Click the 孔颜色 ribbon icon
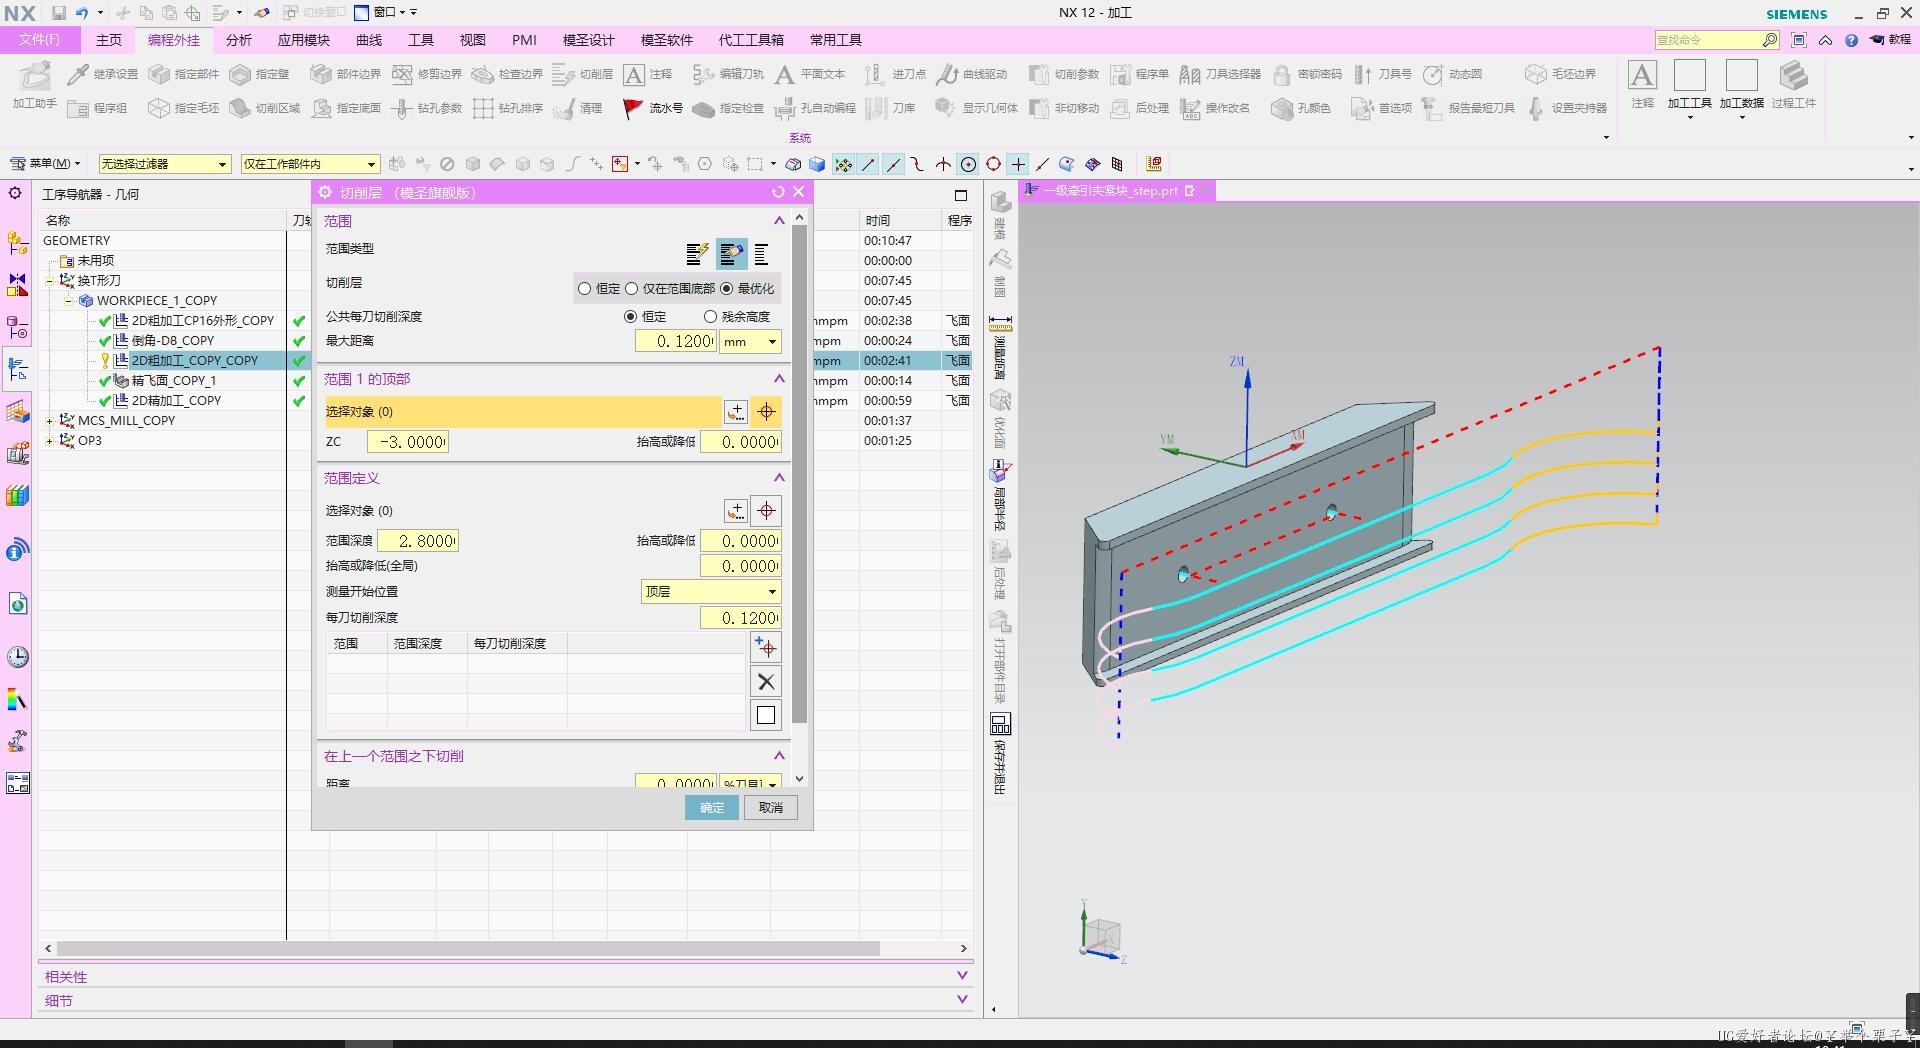This screenshot has height=1048, width=1920. 1282,108
